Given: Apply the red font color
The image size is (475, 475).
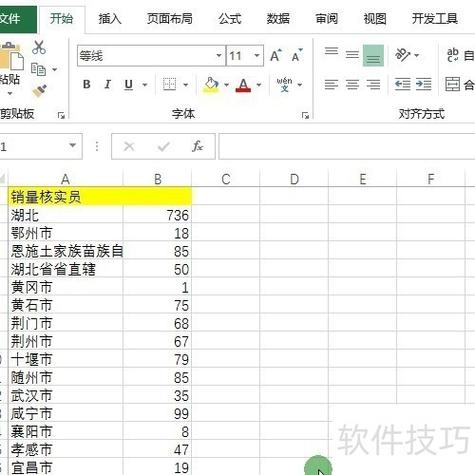Looking at the screenshot, I should point(243,85).
